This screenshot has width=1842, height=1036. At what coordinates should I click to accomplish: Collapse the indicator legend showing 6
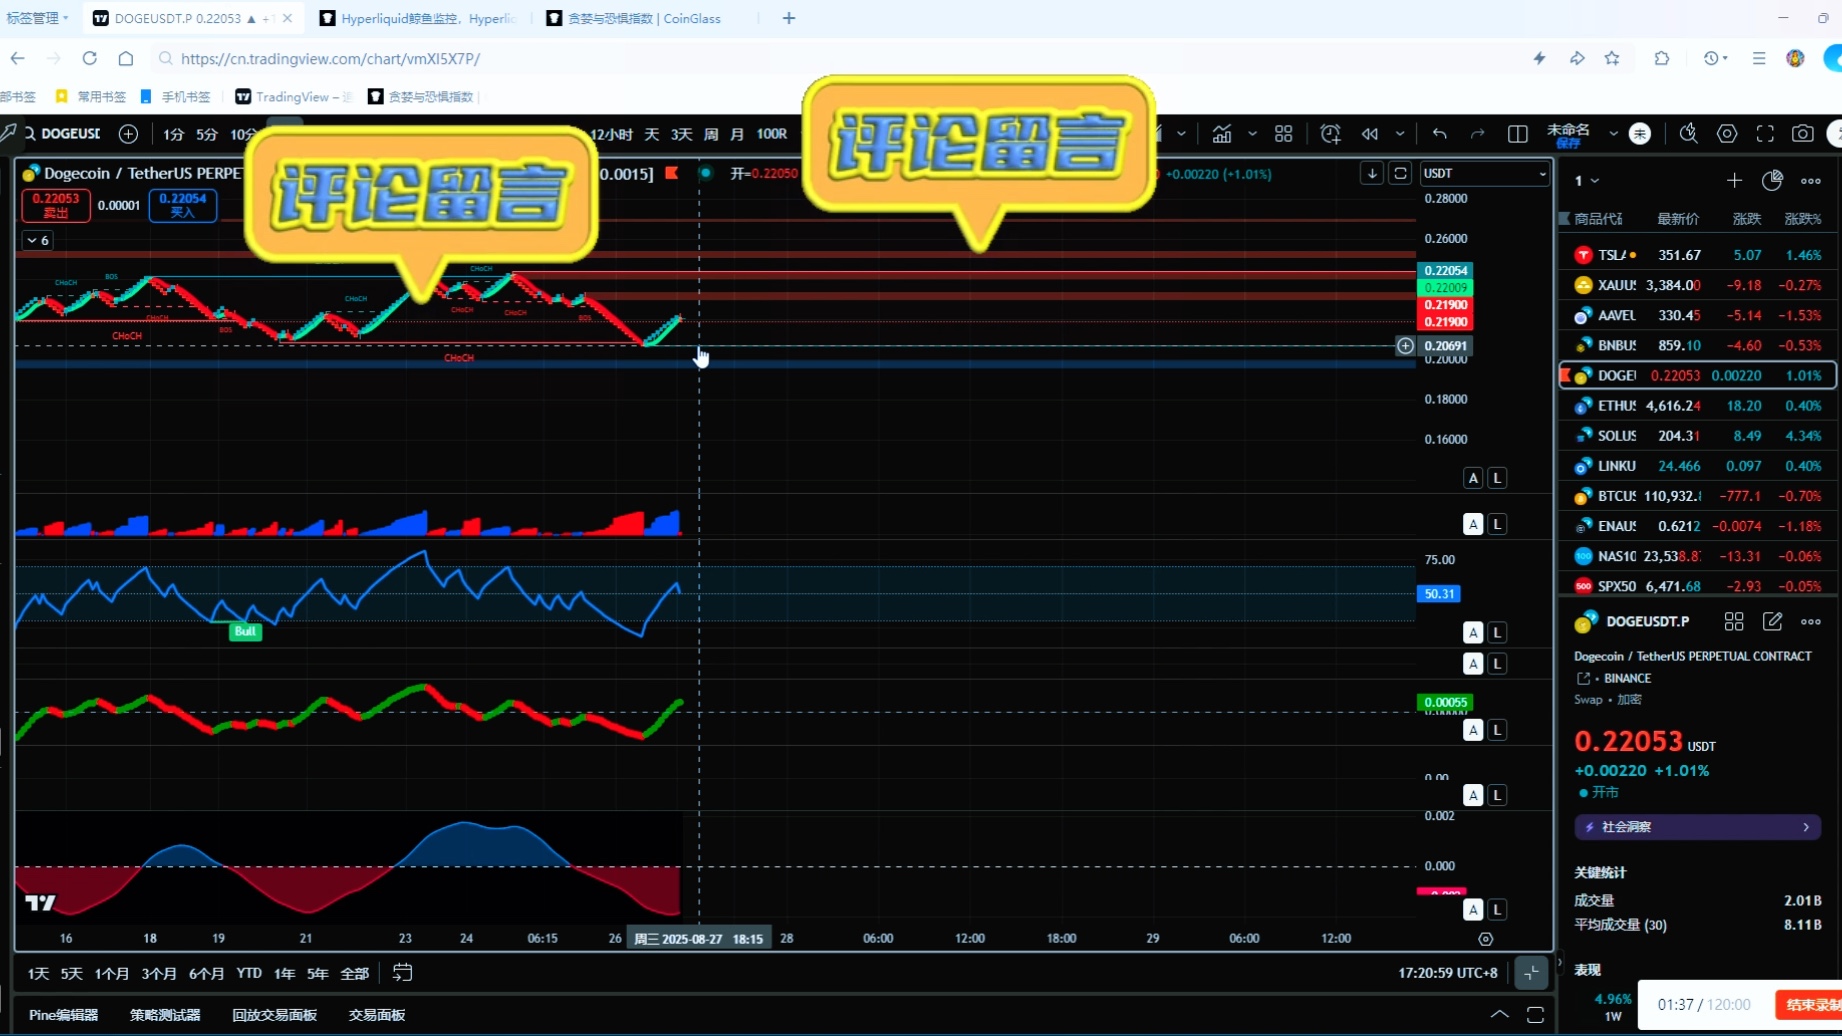tap(38, 241)
